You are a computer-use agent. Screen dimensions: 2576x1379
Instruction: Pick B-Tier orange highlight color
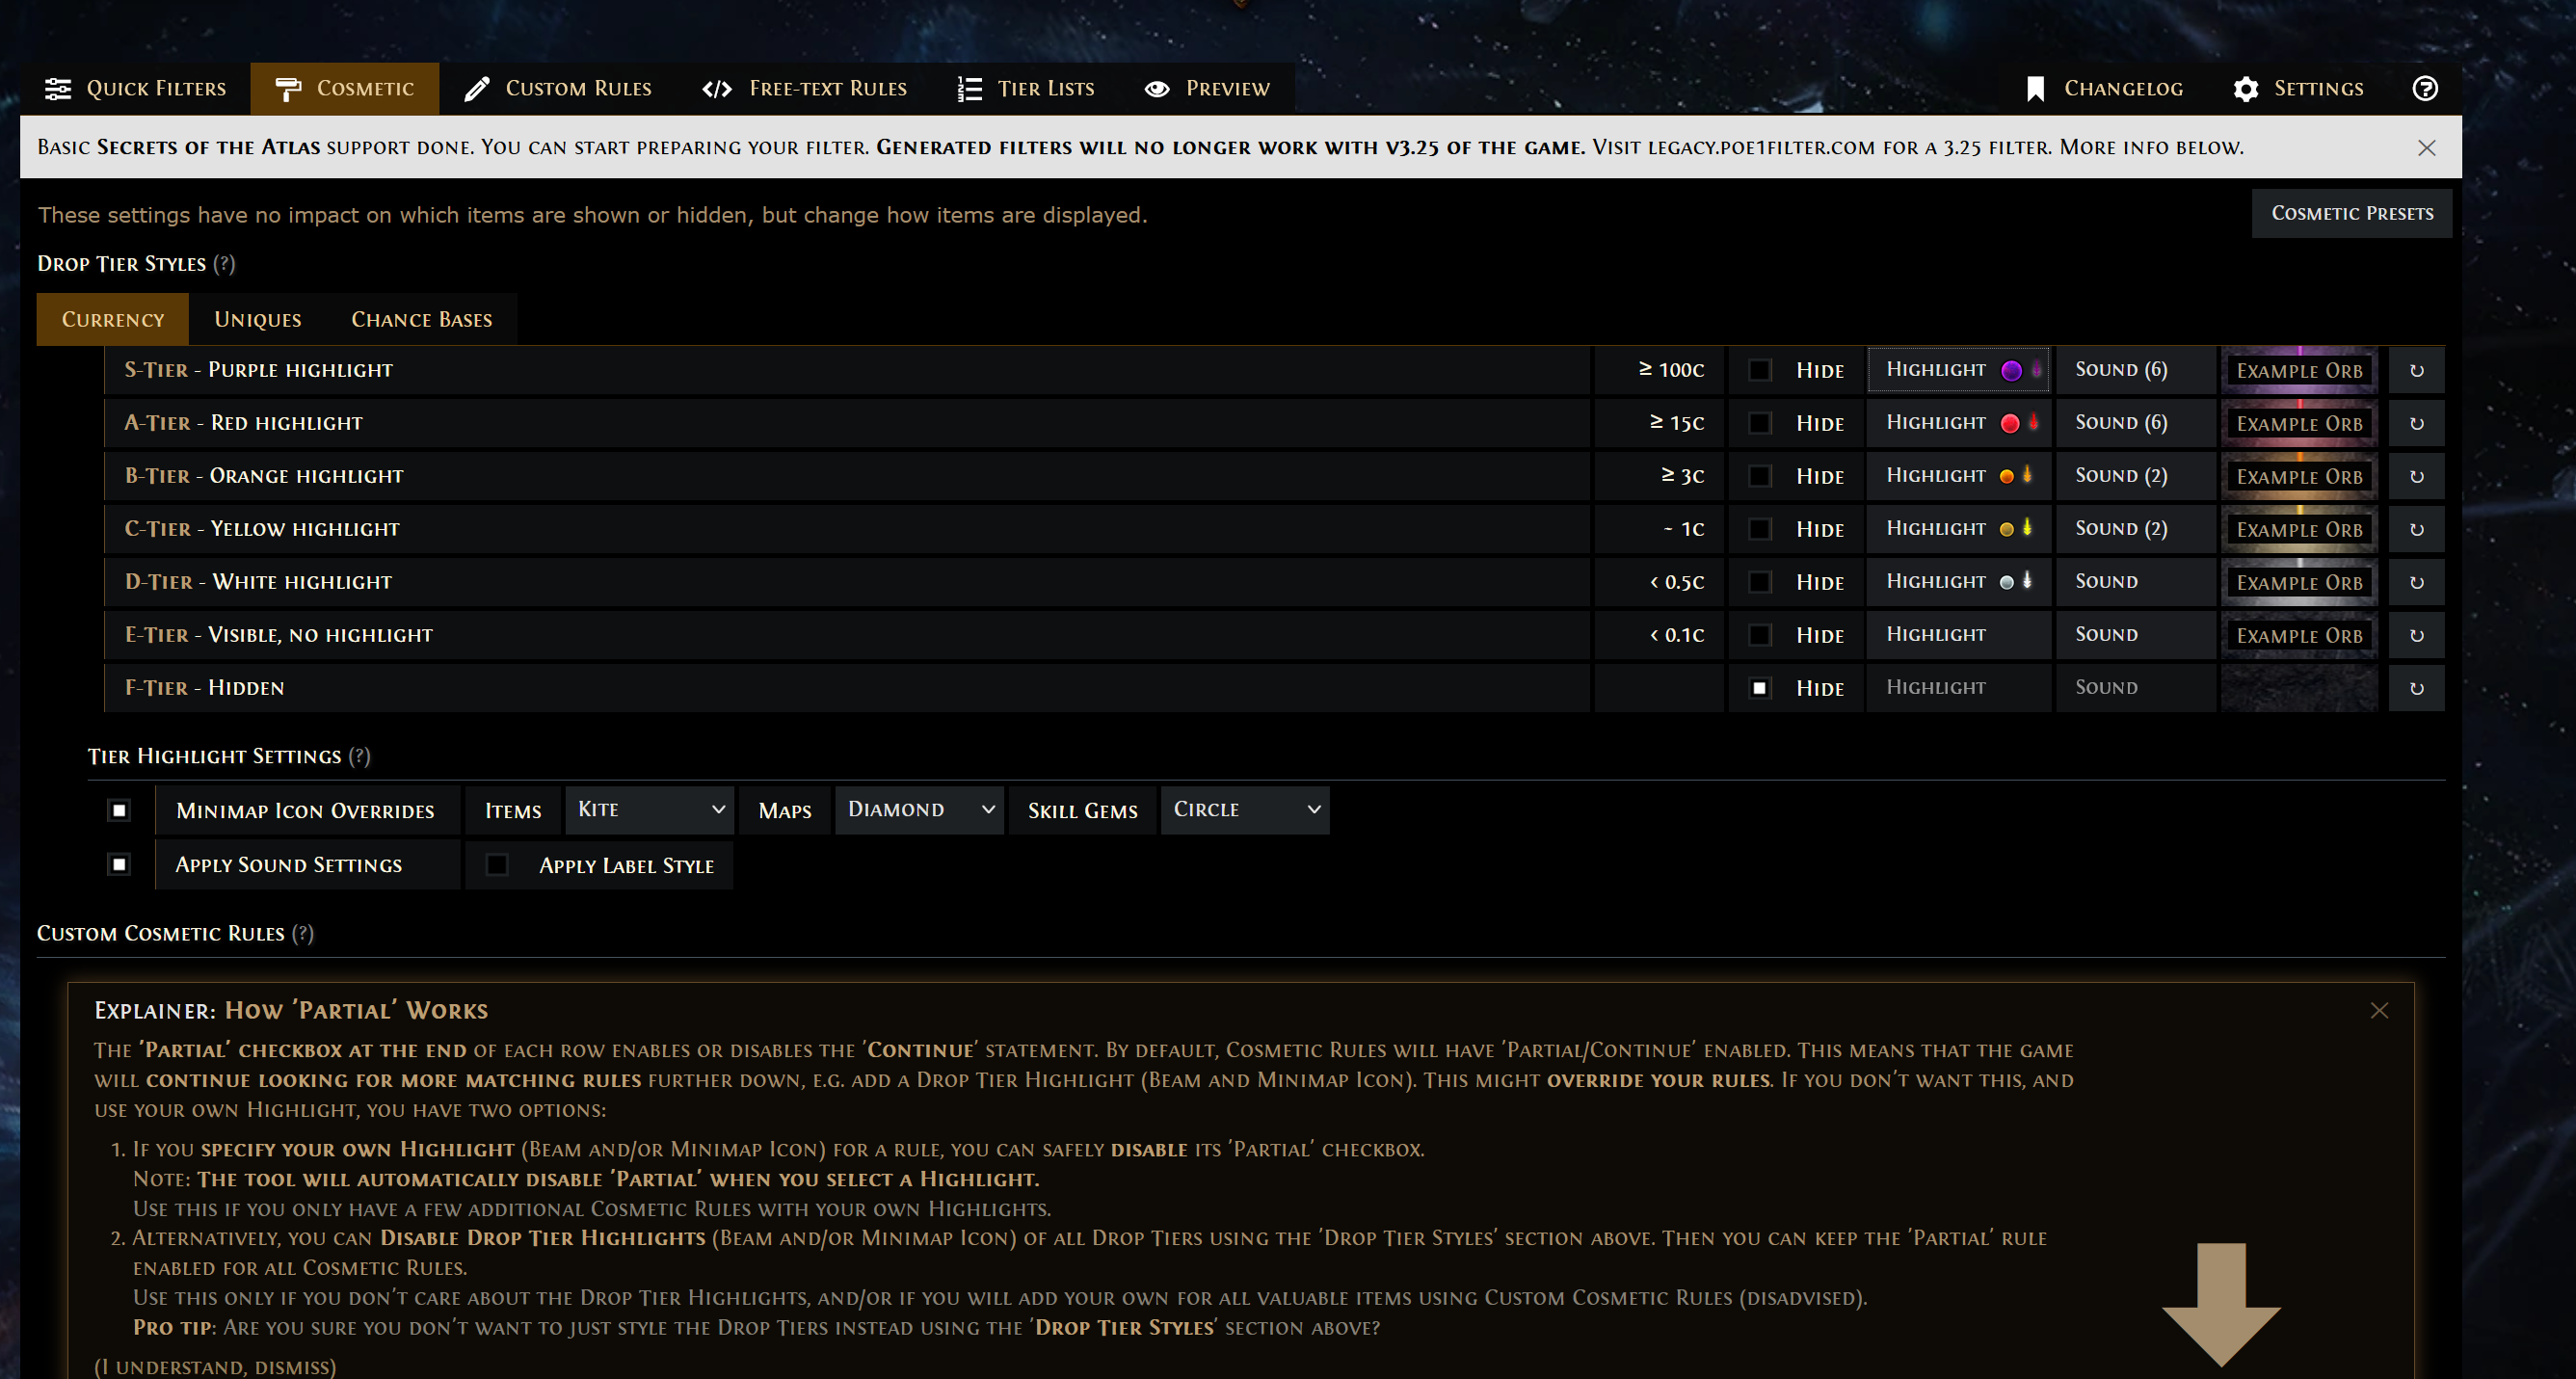tap(2006, 477)
